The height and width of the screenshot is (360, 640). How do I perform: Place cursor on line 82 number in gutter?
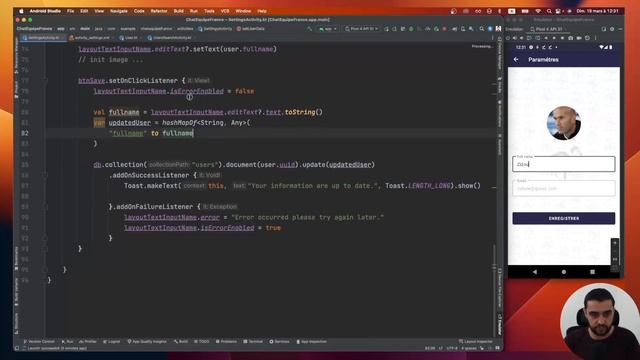(x=25, y=133)
